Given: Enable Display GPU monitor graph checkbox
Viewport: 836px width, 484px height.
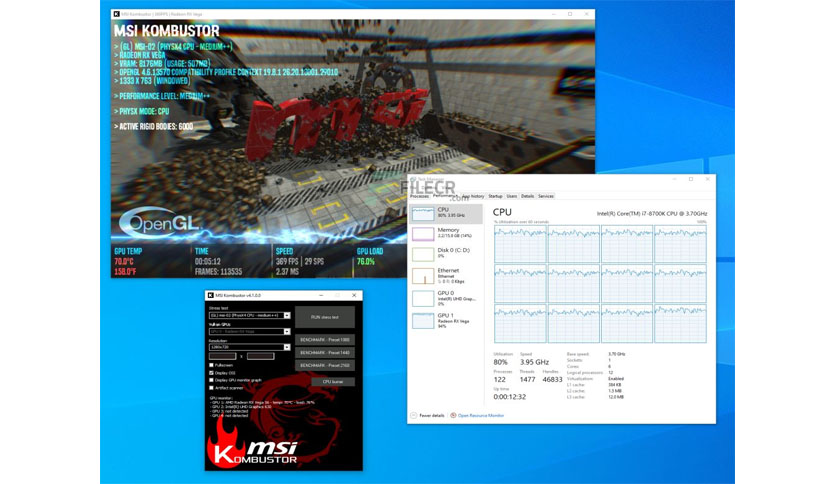Looking at the screenshot, I should coord(212,380).
